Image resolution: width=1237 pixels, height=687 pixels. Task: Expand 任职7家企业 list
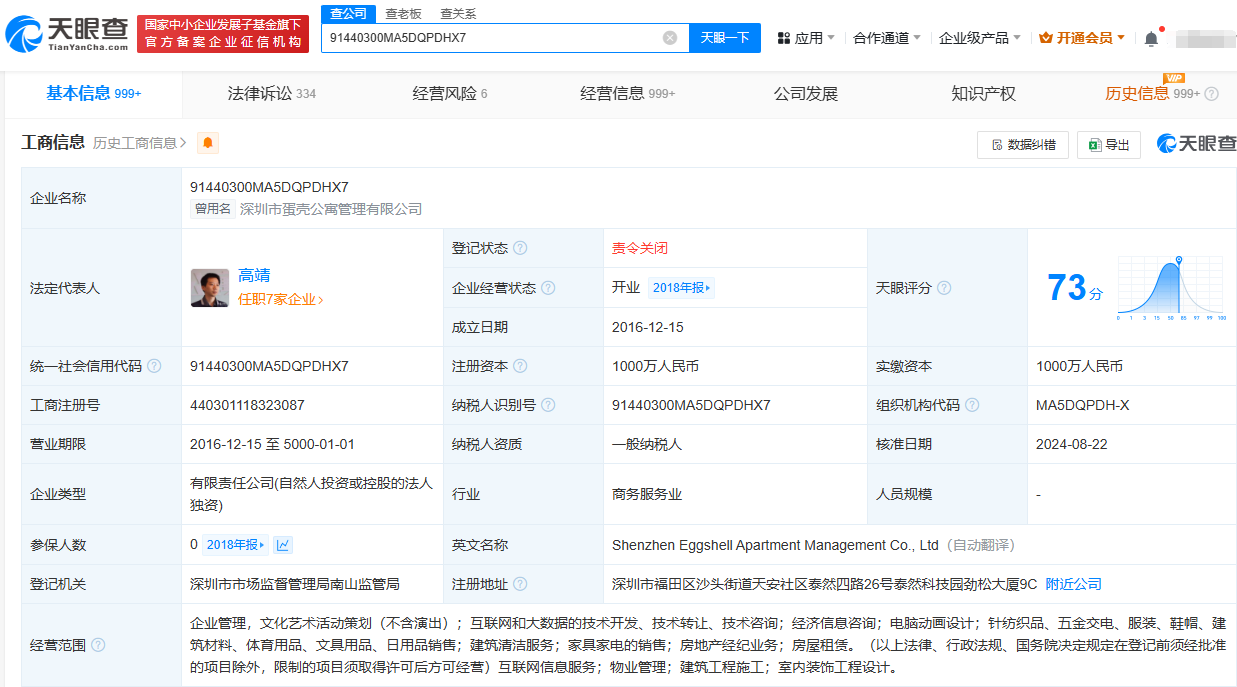(x=281, y=299)
